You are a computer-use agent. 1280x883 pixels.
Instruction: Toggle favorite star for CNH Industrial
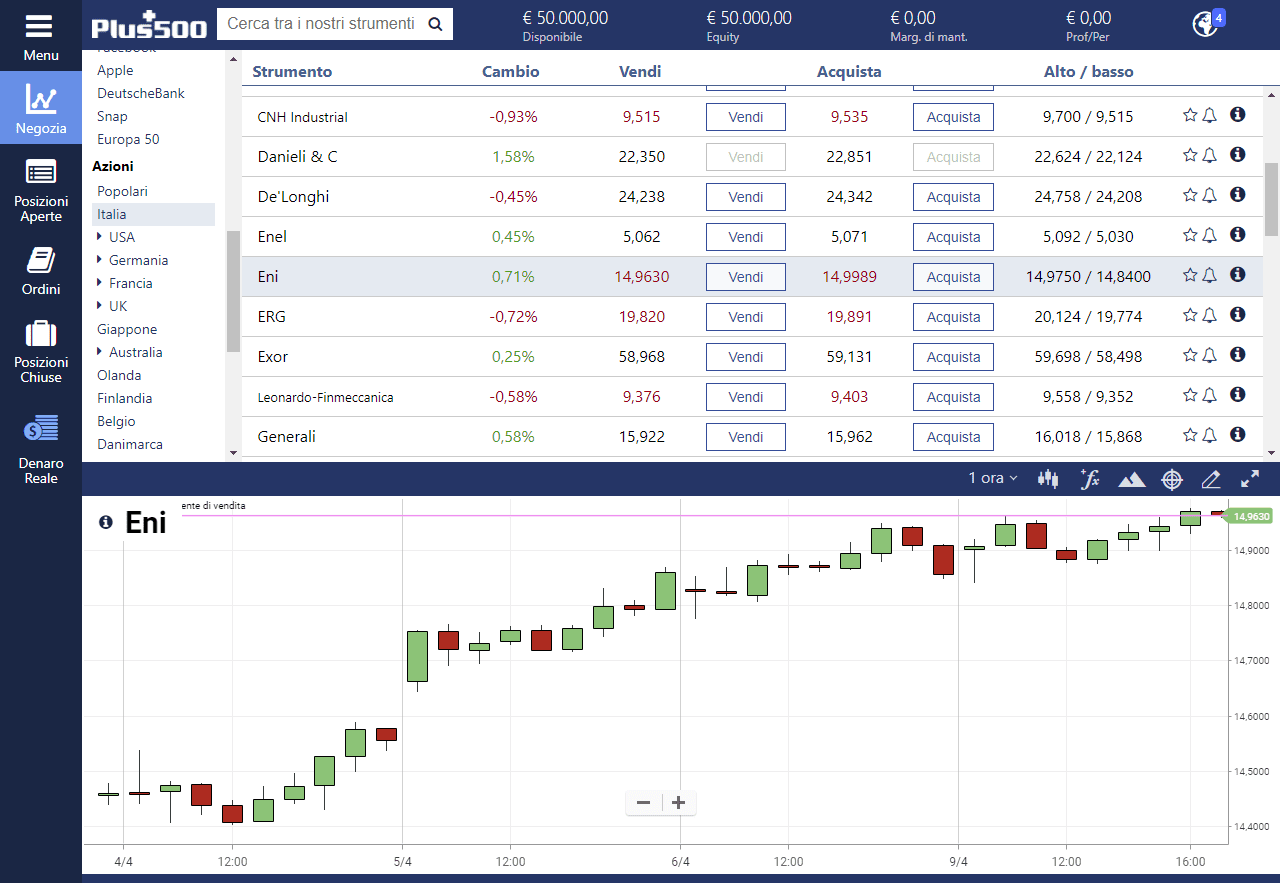[1190, 115]
